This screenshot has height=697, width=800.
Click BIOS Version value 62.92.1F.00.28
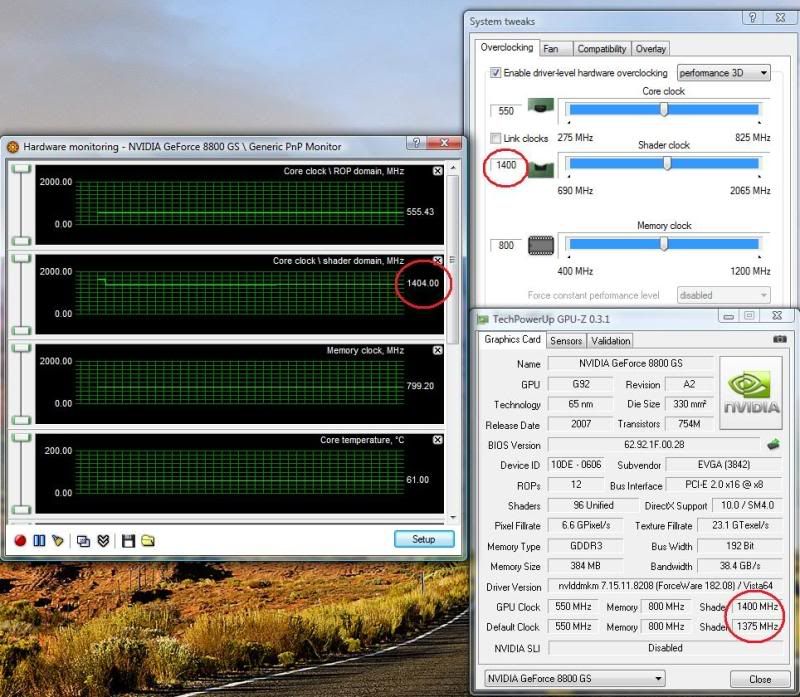[x=654, y=444]
